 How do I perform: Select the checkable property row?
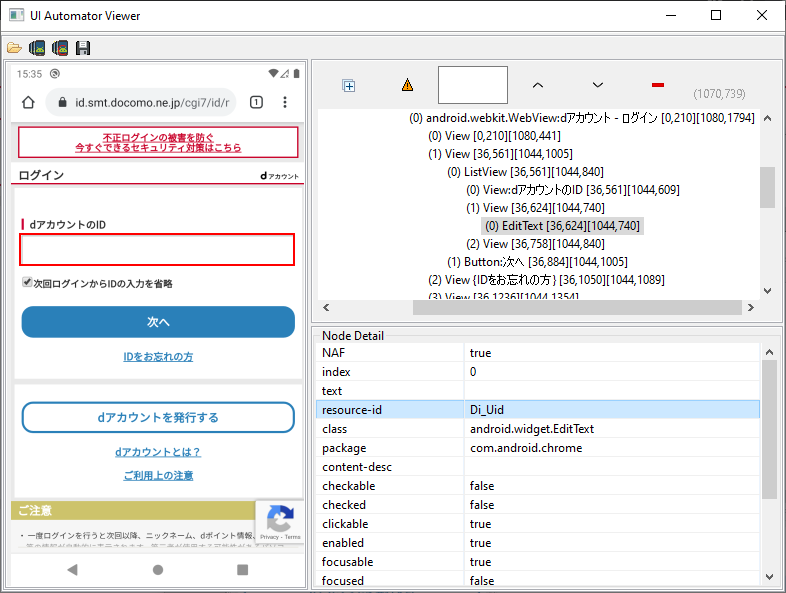coord(538,486)
